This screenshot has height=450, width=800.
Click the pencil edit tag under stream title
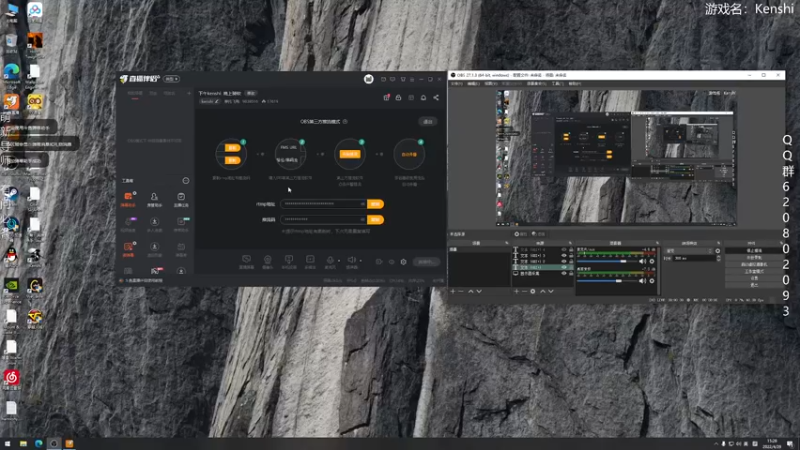pos(209,102)
